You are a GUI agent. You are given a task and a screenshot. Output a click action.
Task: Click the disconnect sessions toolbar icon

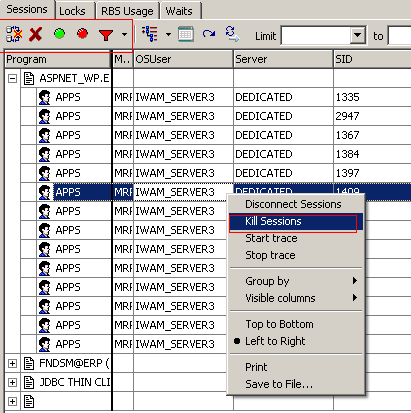pos(14,34)
